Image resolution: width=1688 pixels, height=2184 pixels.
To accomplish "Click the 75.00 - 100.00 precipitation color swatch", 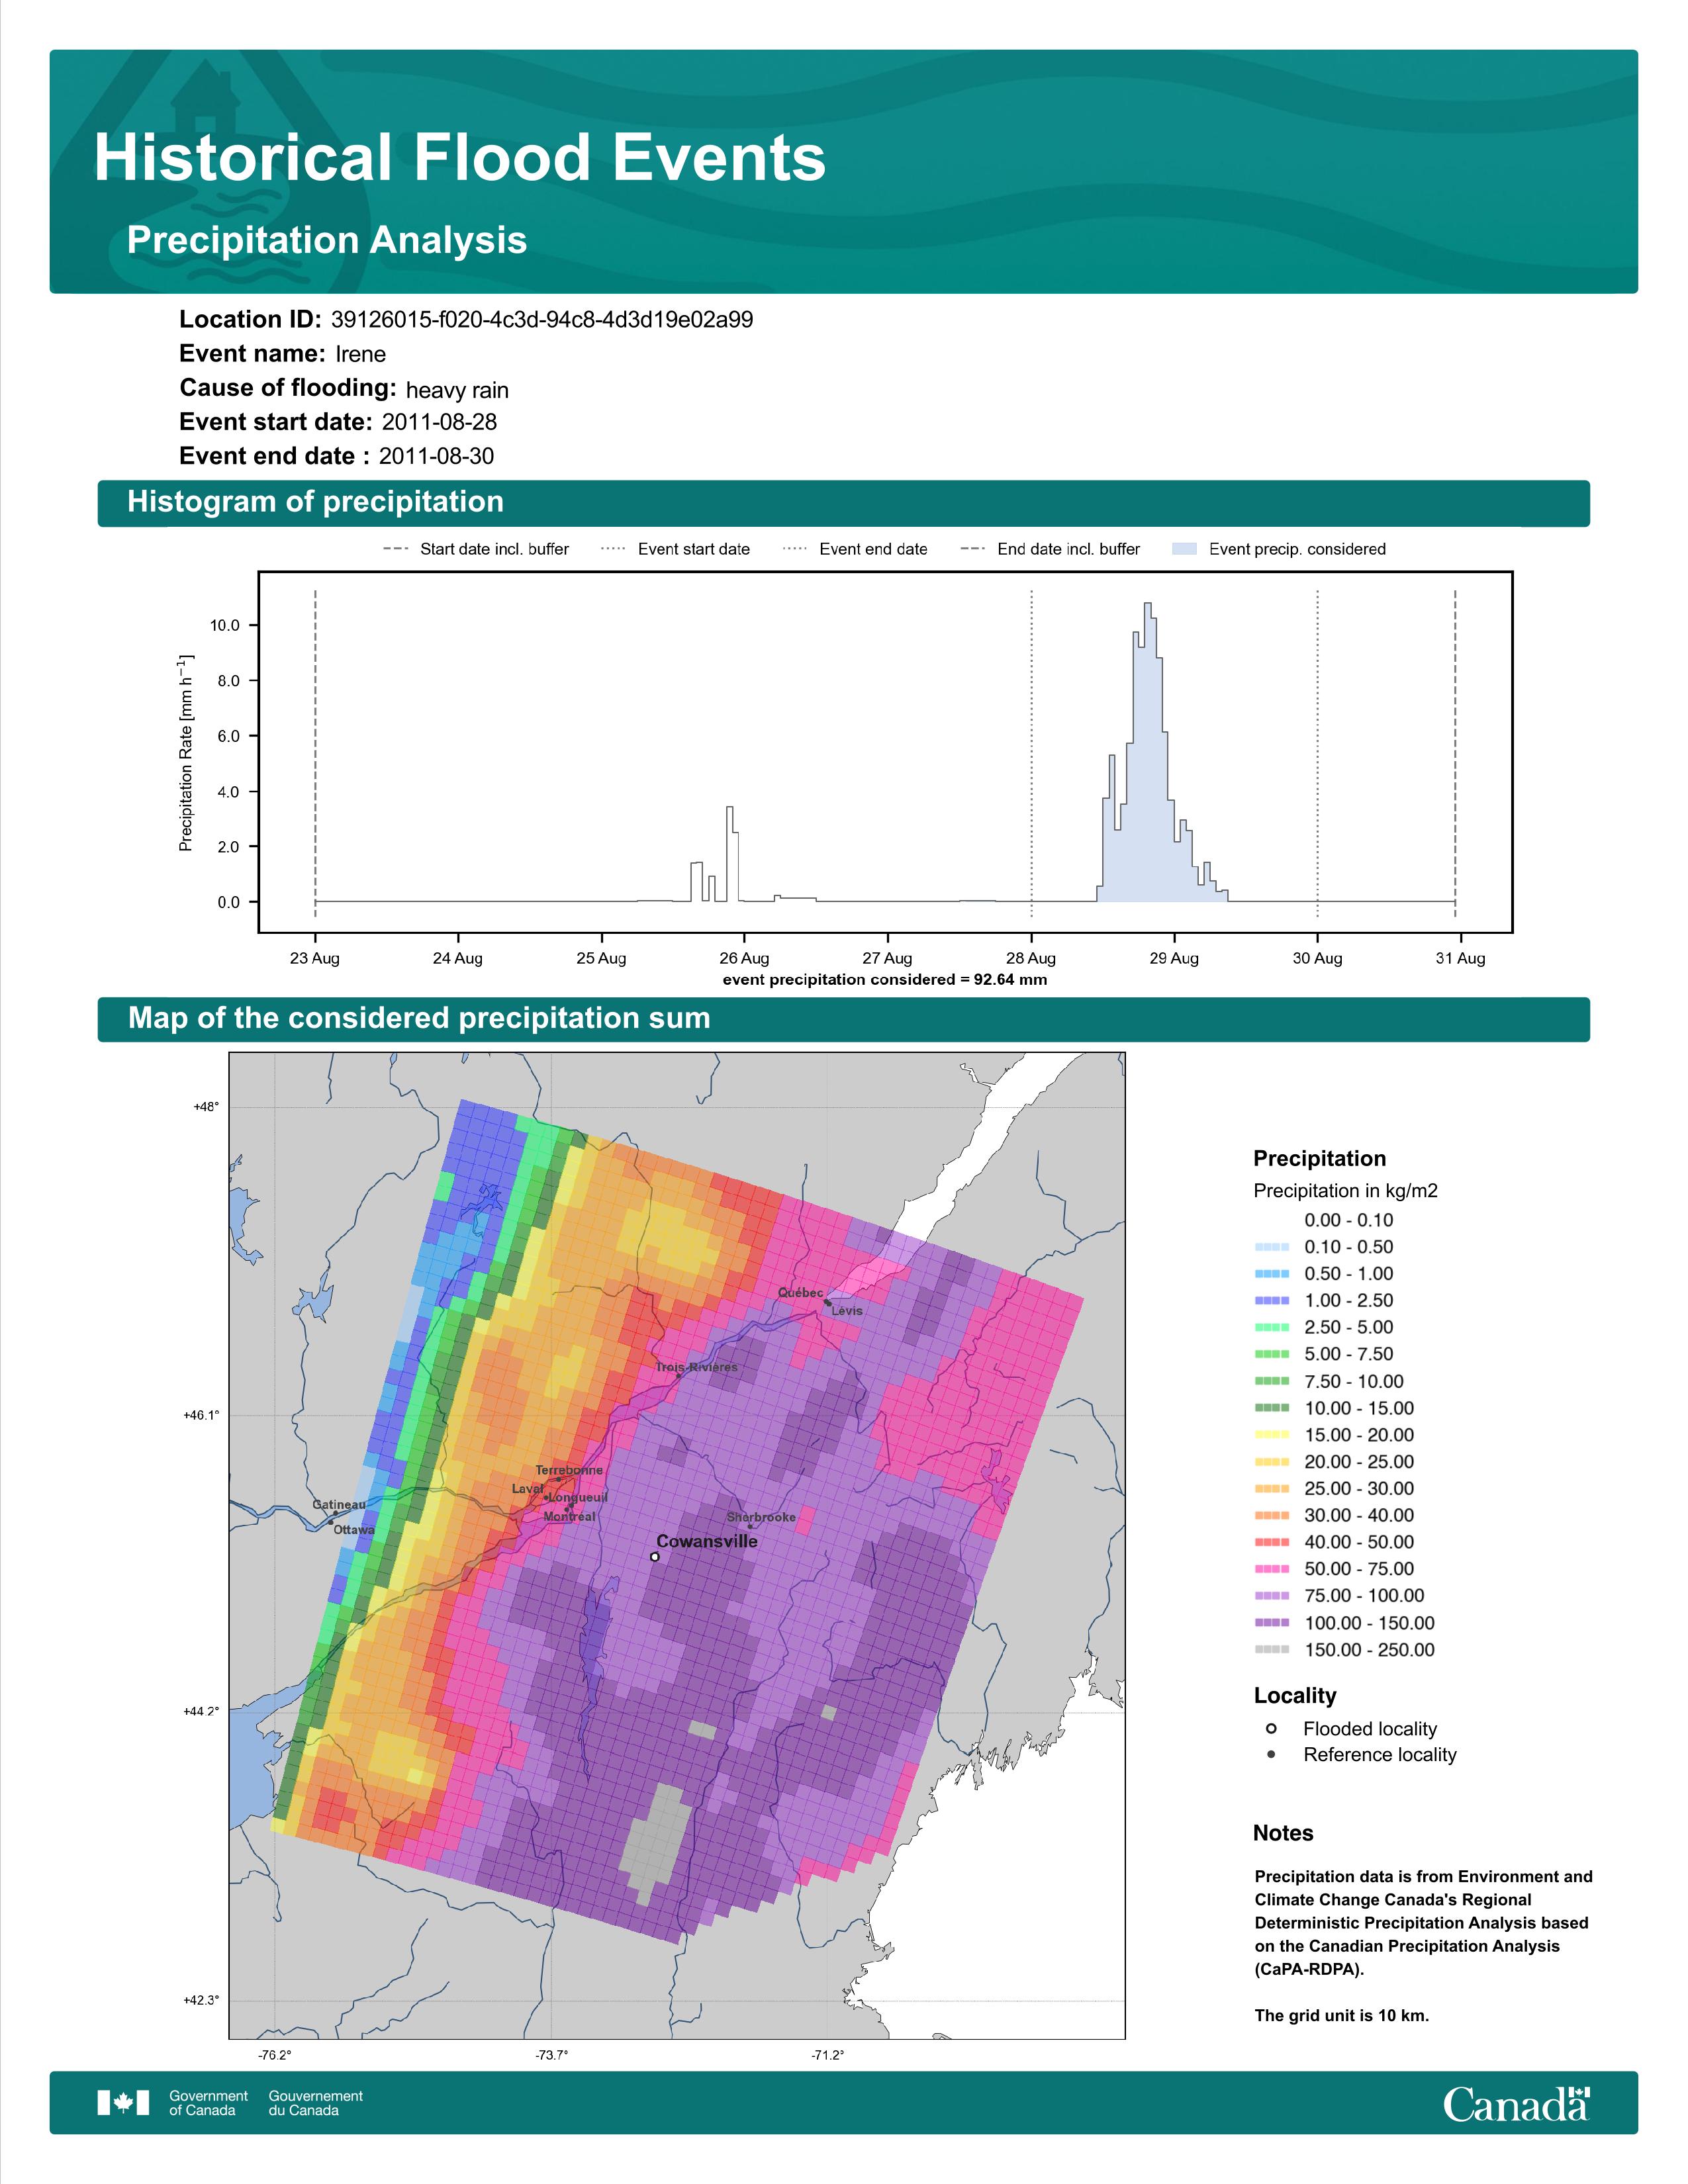I will pos(1272,1596).
